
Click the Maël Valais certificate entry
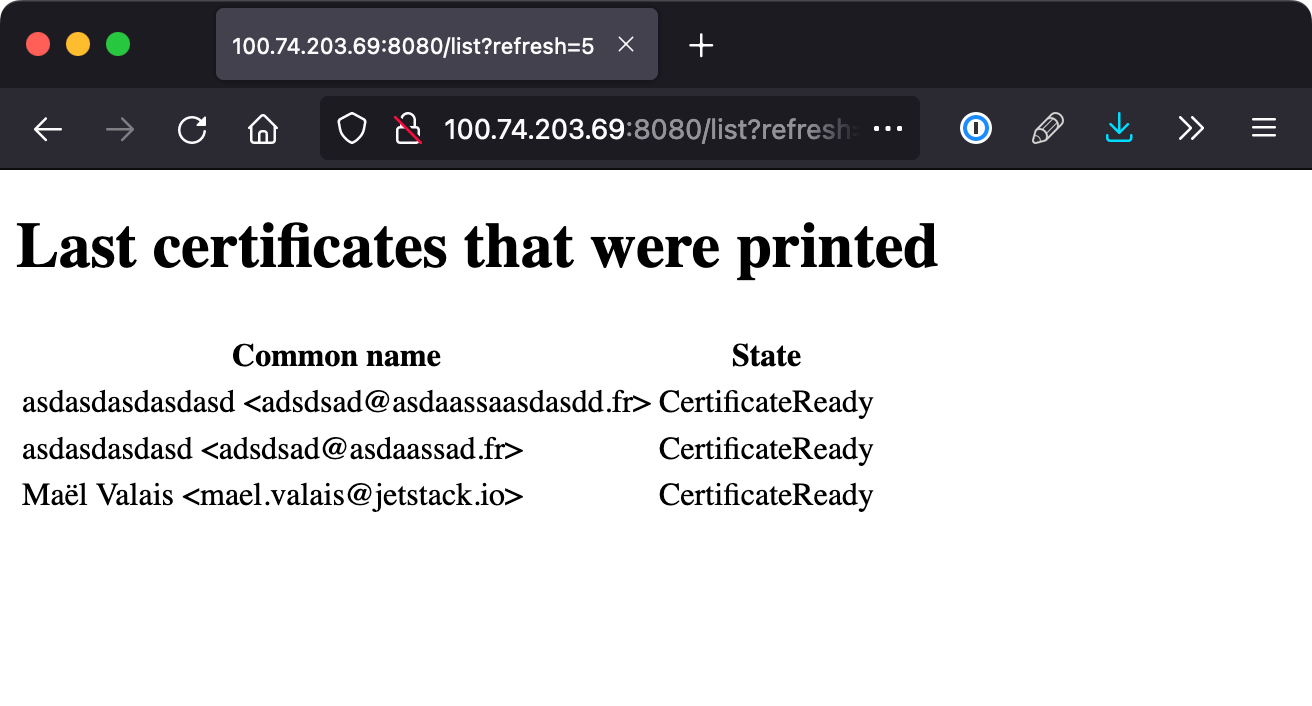click(x=273, y=495)
